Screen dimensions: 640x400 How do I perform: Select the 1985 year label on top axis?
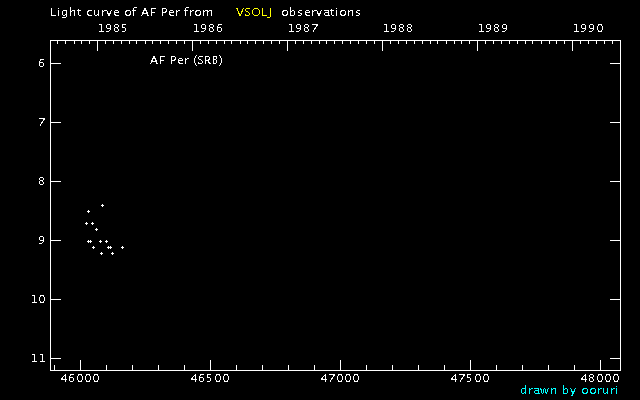pos(112,28)
